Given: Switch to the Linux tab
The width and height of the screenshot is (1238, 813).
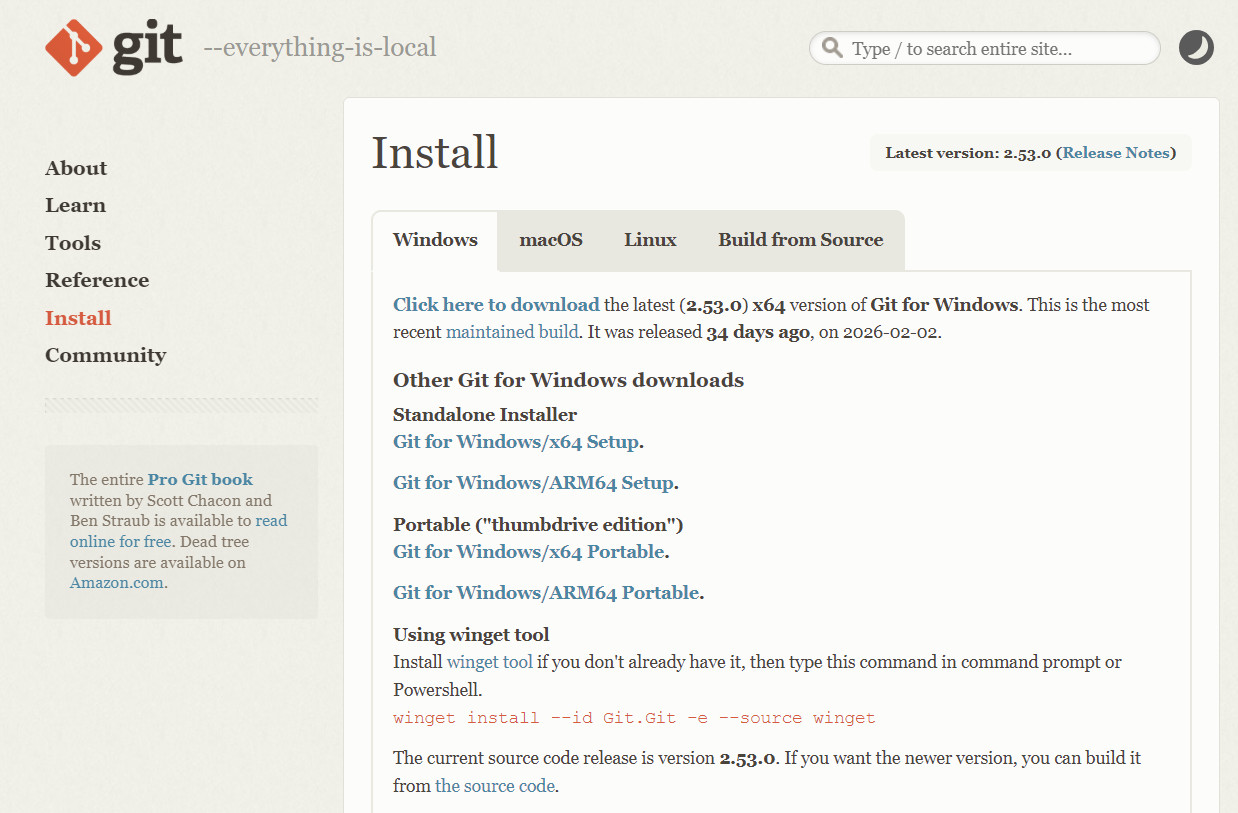Looking at the screenshot, I should coord(650,240).
